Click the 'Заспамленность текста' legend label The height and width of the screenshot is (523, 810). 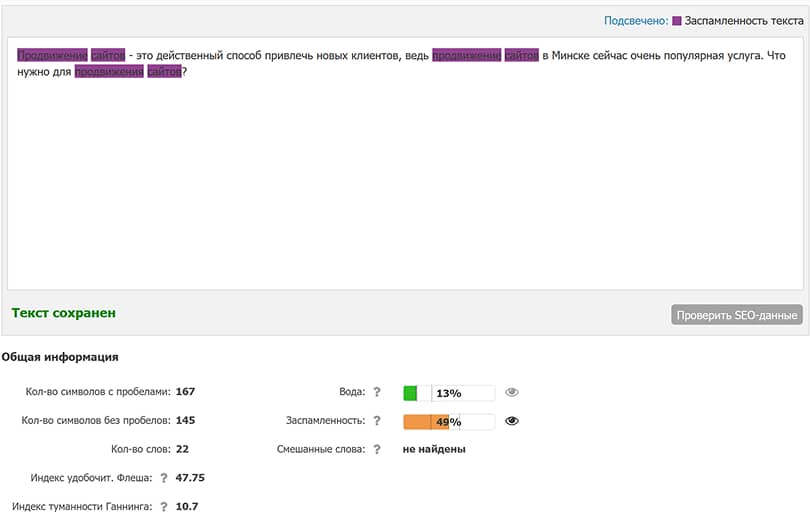(x=744, y=21)
